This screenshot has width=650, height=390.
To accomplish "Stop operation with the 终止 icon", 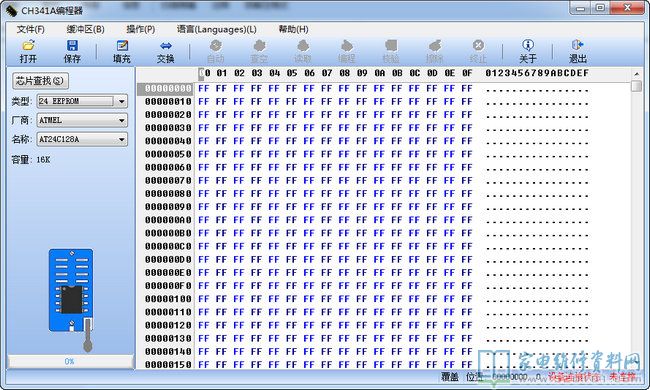I will 478,51.
